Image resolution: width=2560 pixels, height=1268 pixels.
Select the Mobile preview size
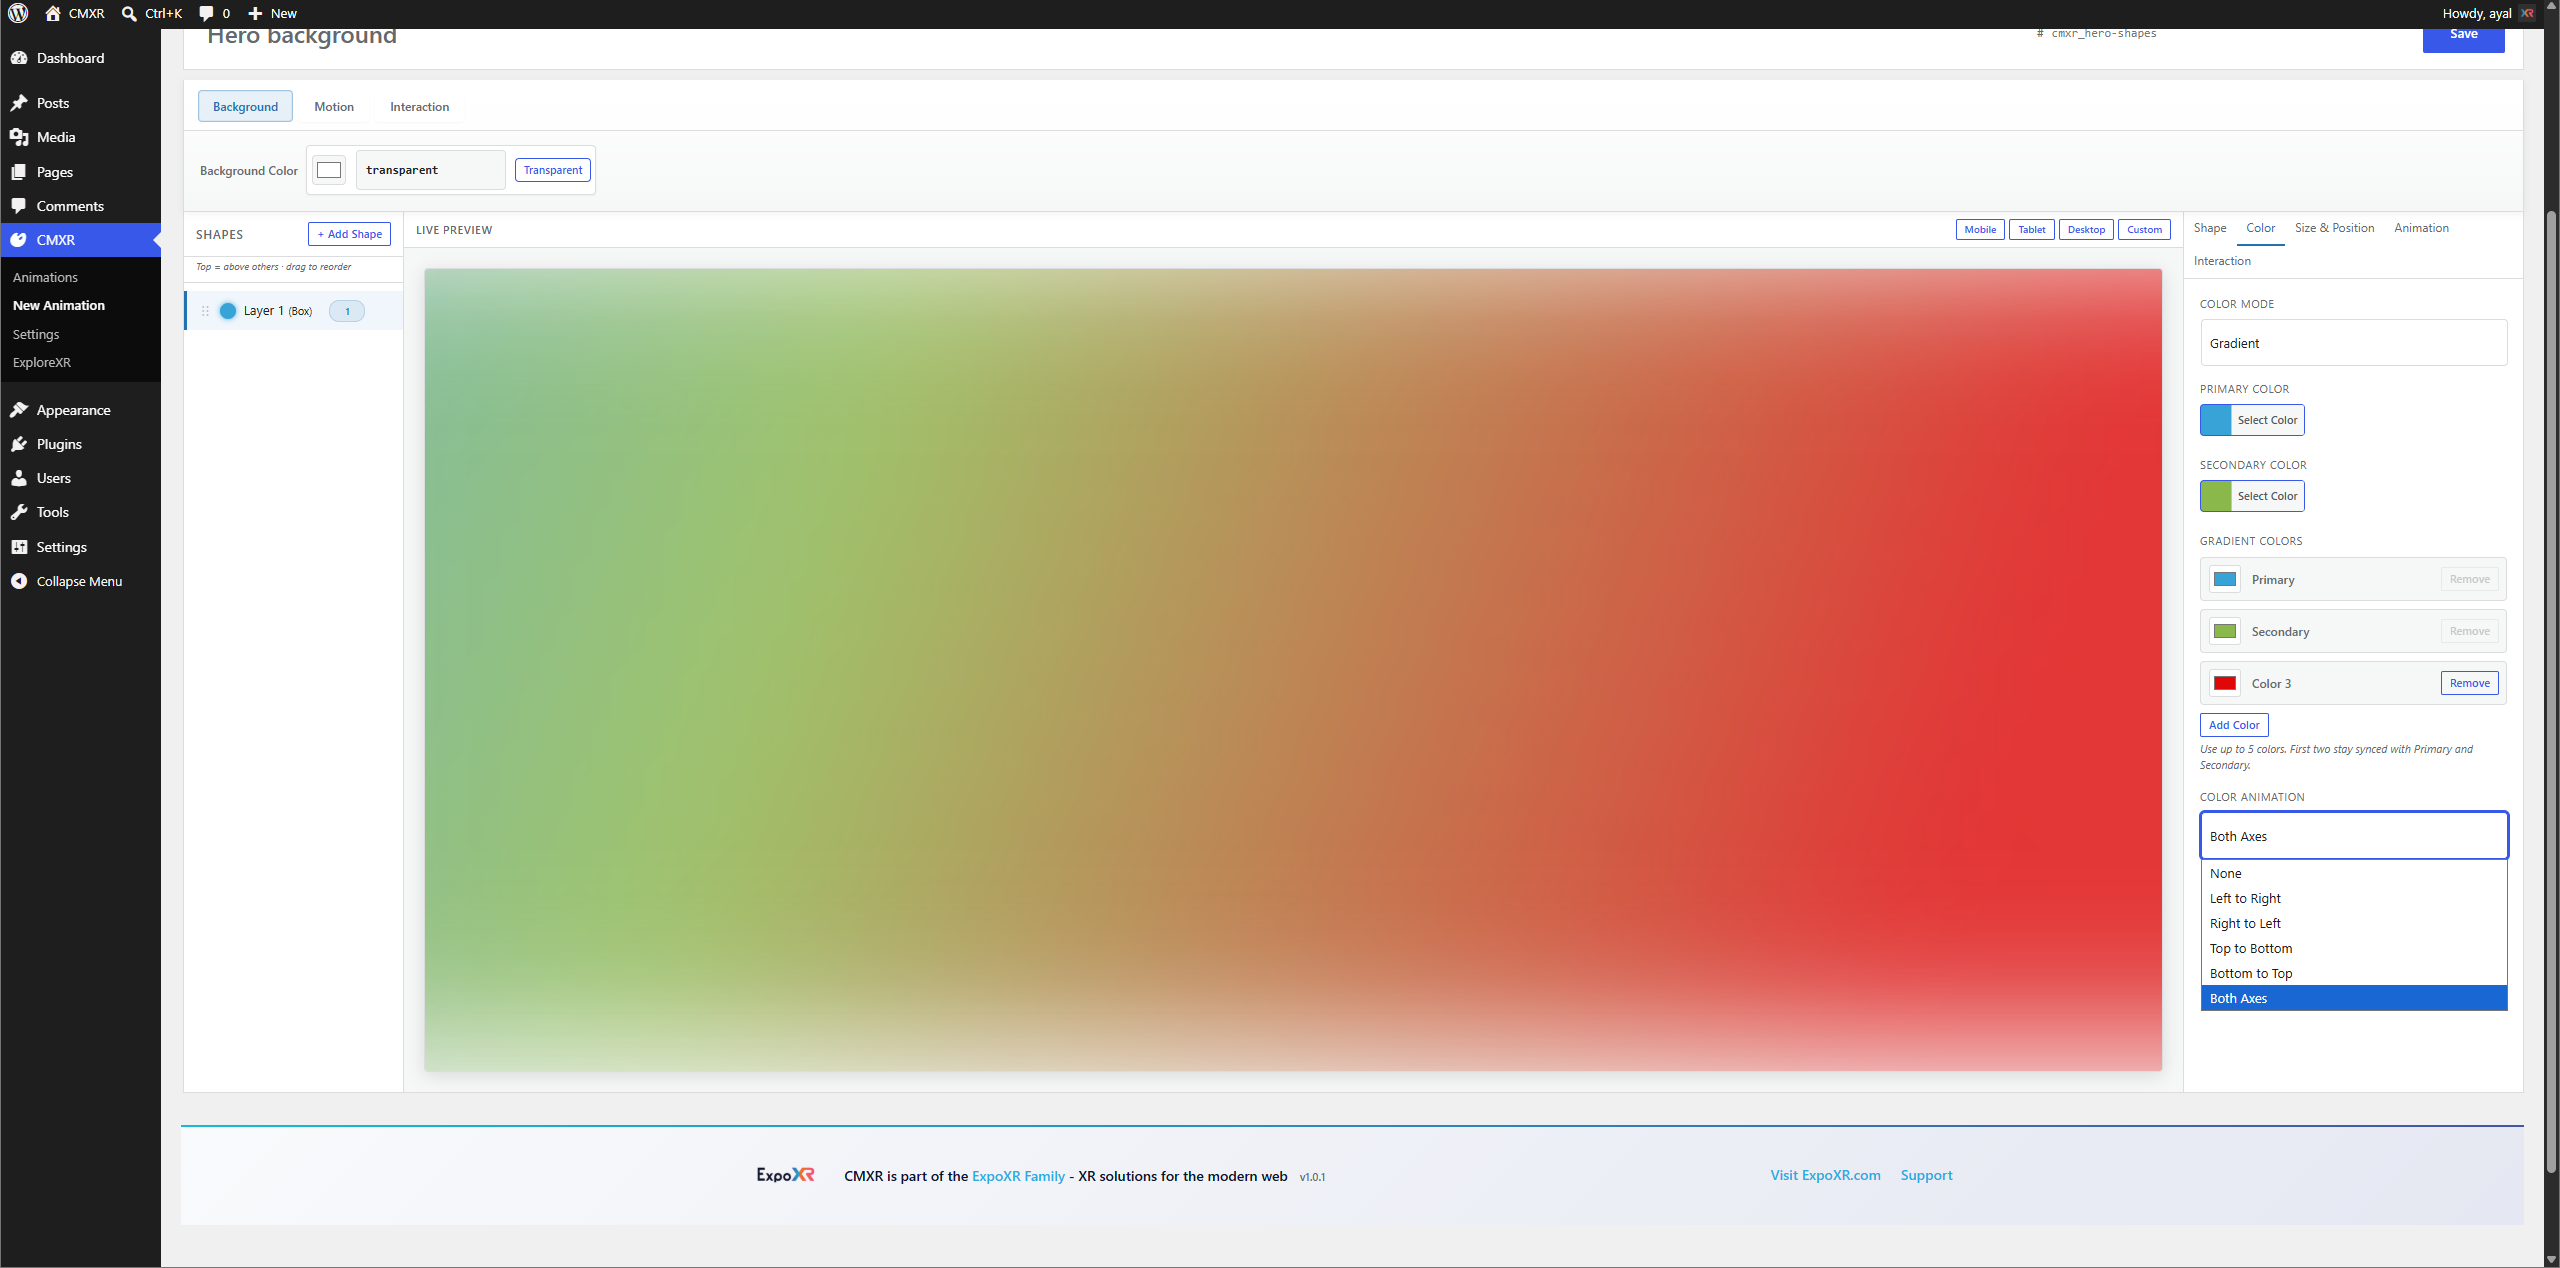pyautogui.click(x=1980, y=229)
